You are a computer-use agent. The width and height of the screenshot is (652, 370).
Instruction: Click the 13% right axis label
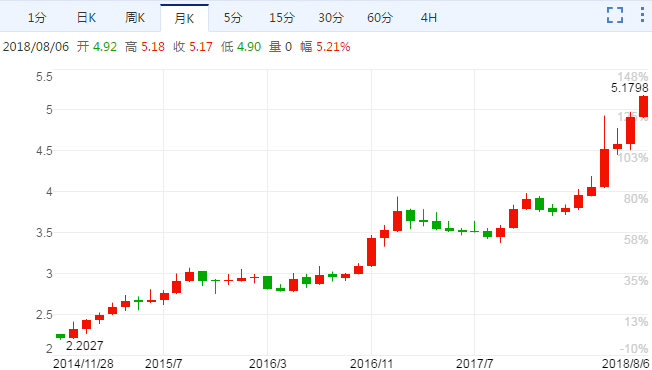point(636,322)
